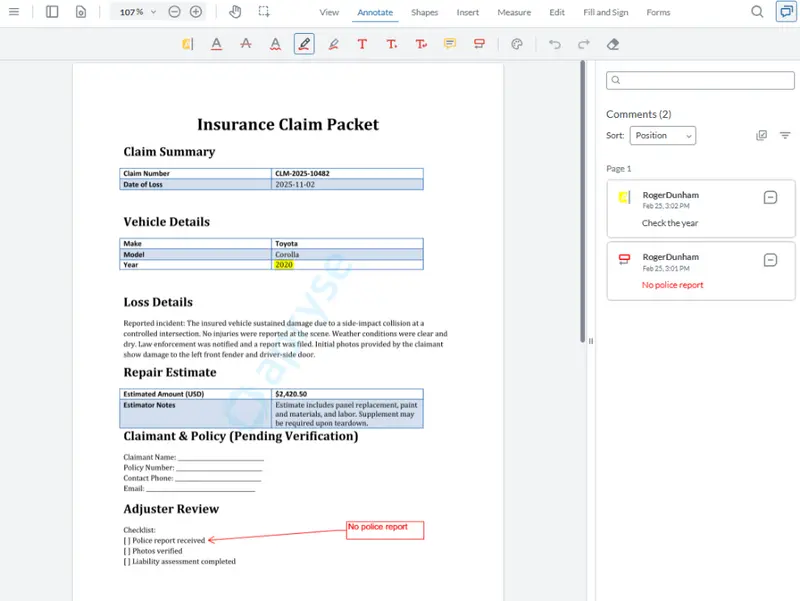
Task: Select the text highlight tool
Action: [187, 44]
